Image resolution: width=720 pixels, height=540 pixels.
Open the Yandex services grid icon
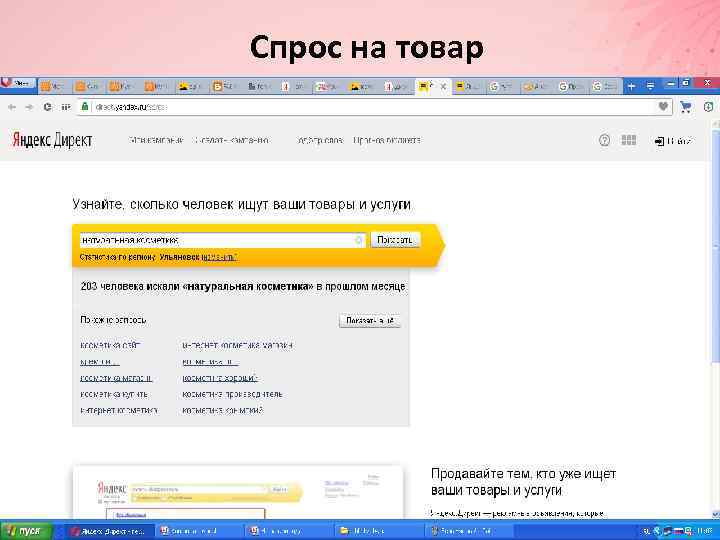pos(629,140)
